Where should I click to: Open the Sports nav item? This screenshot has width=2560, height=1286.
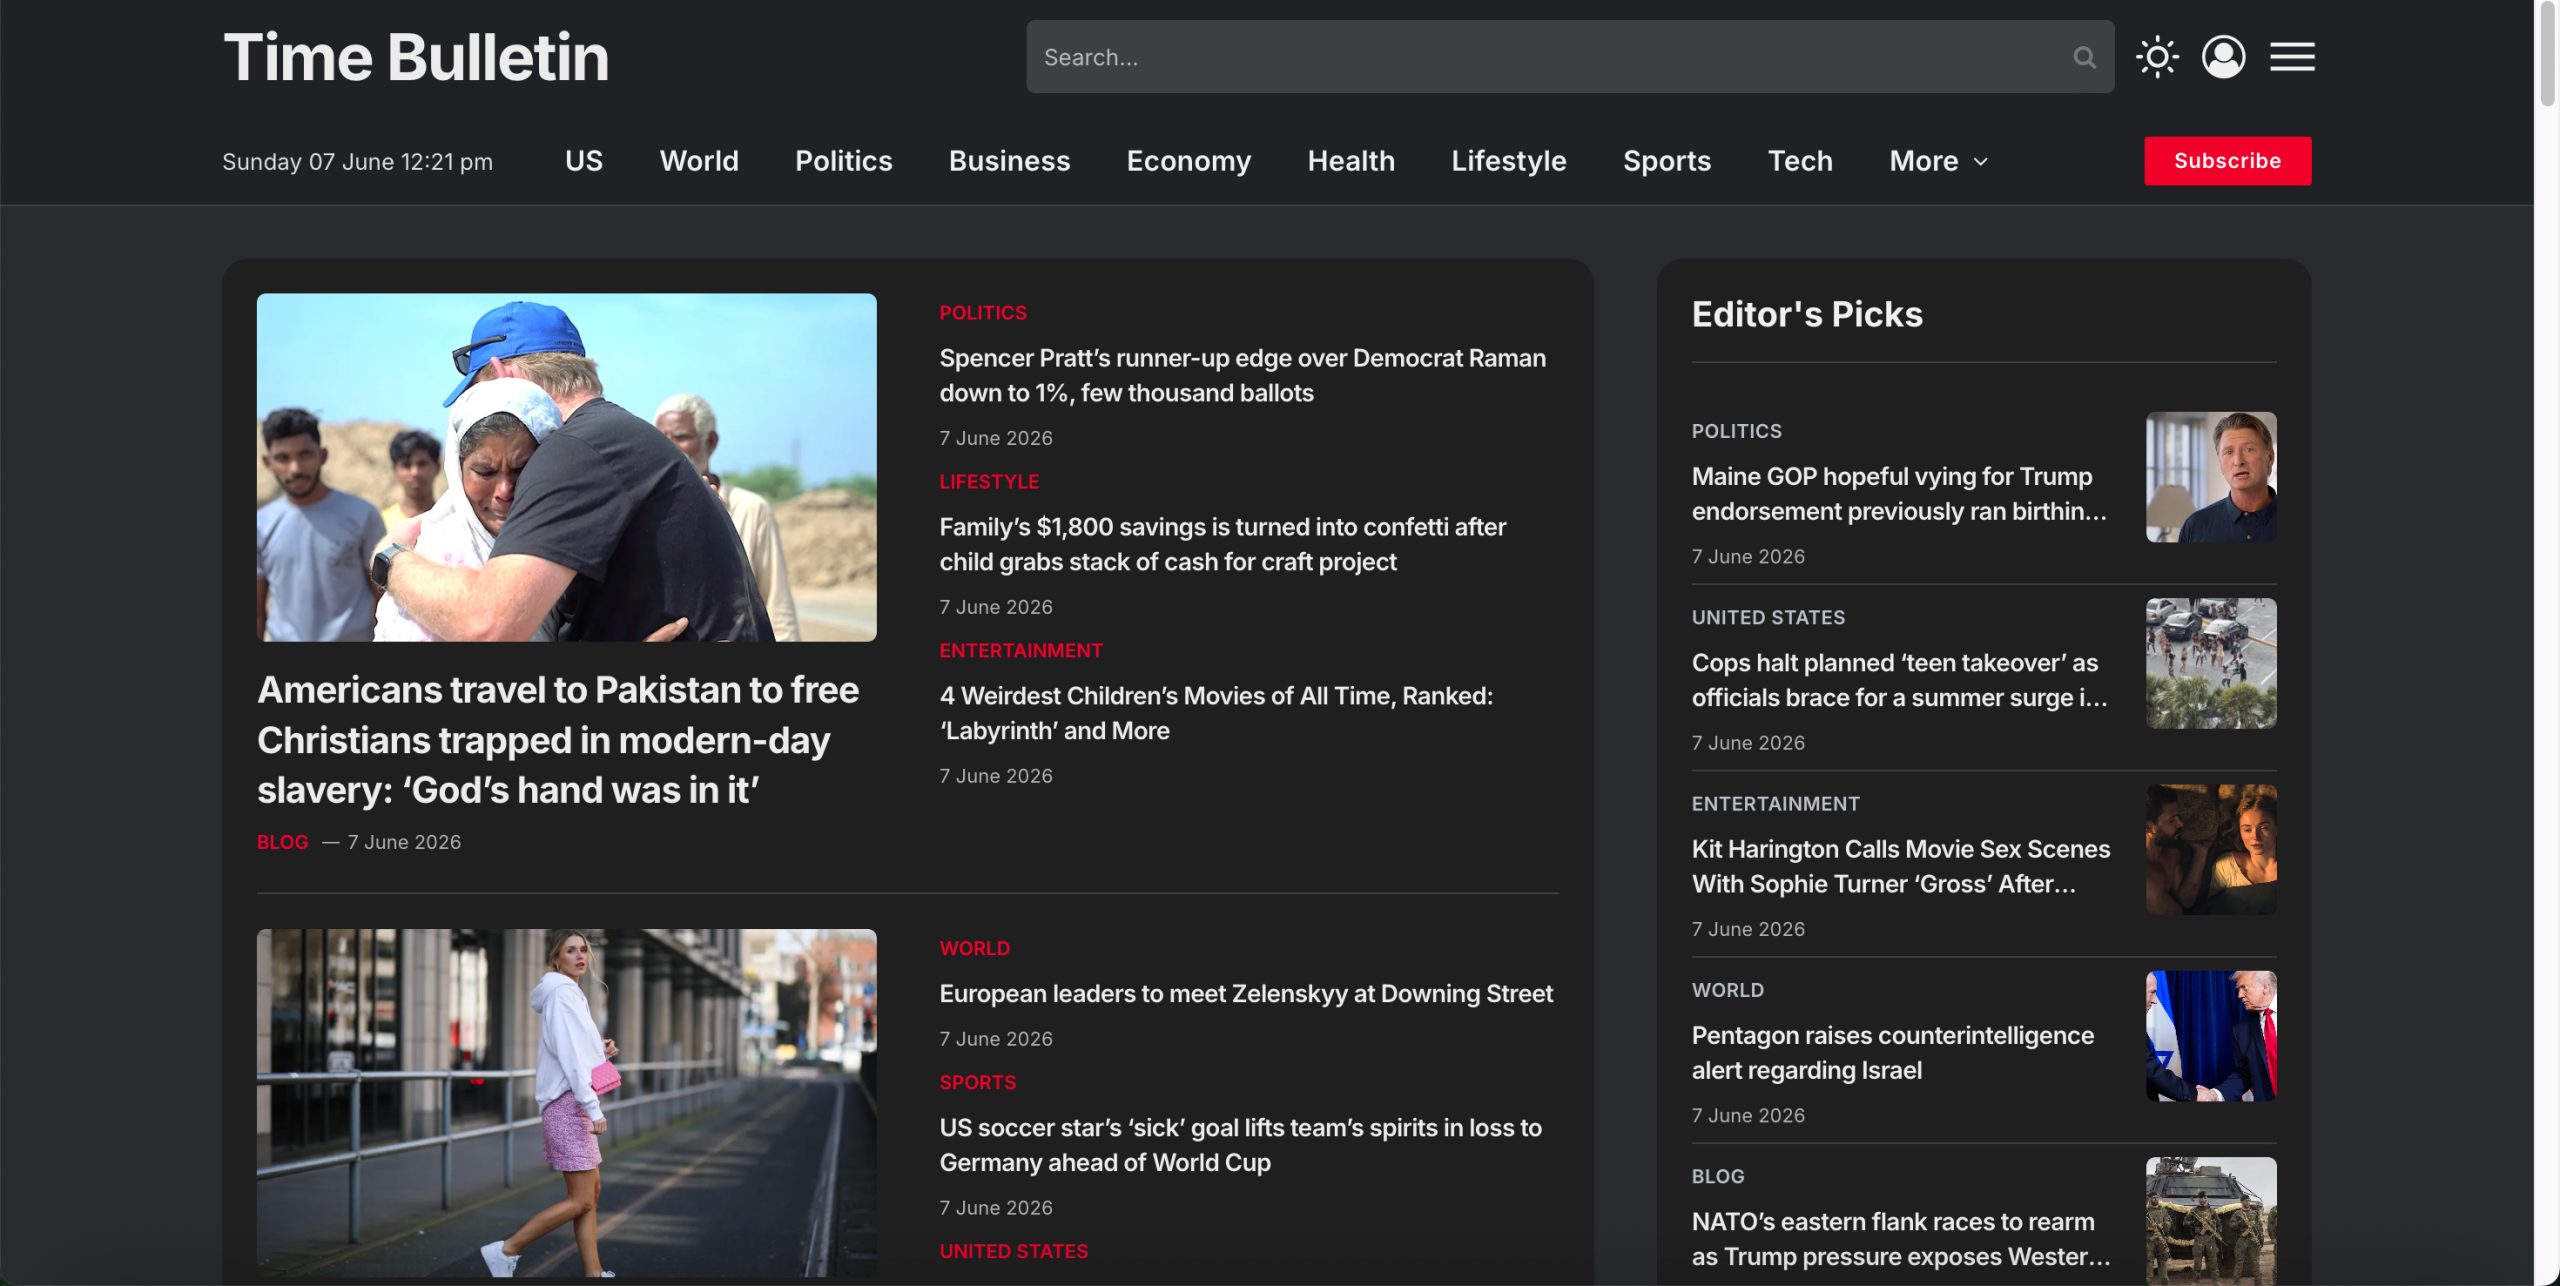[1667, 161]
